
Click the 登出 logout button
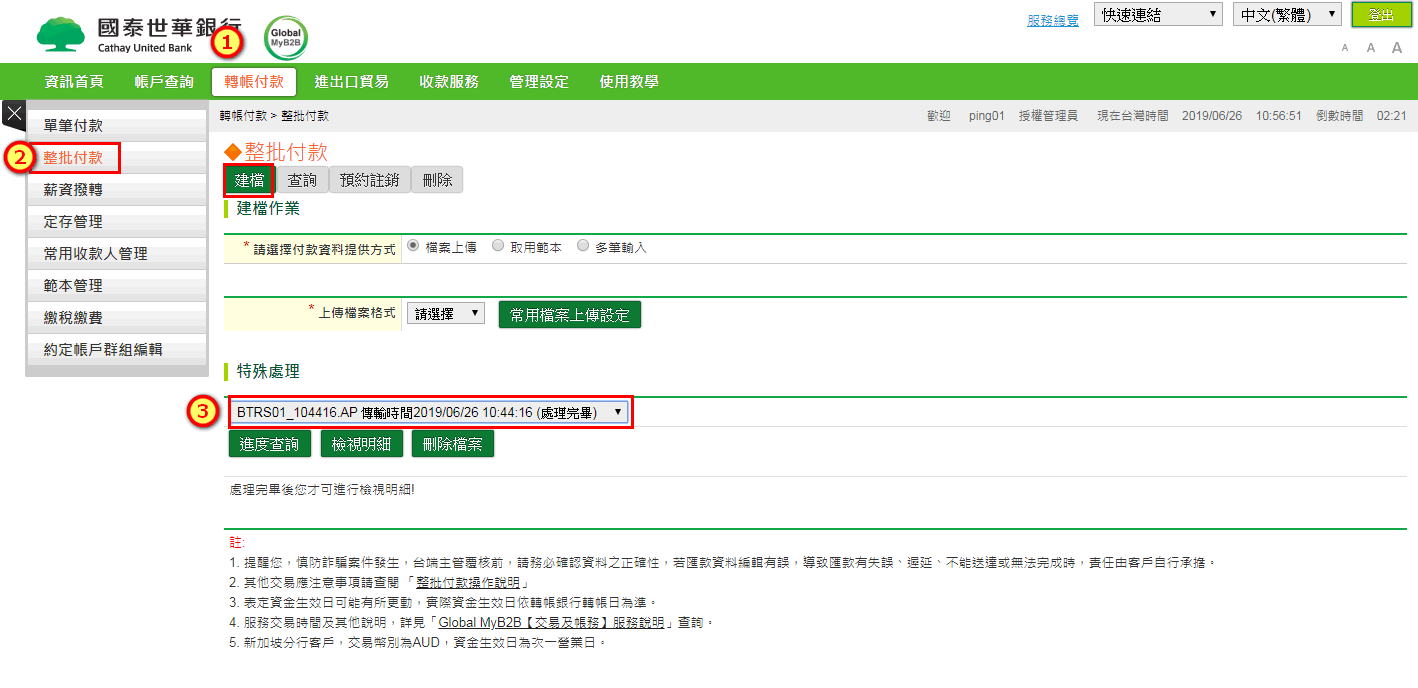pyautogui.click(x=1381, y=15)
